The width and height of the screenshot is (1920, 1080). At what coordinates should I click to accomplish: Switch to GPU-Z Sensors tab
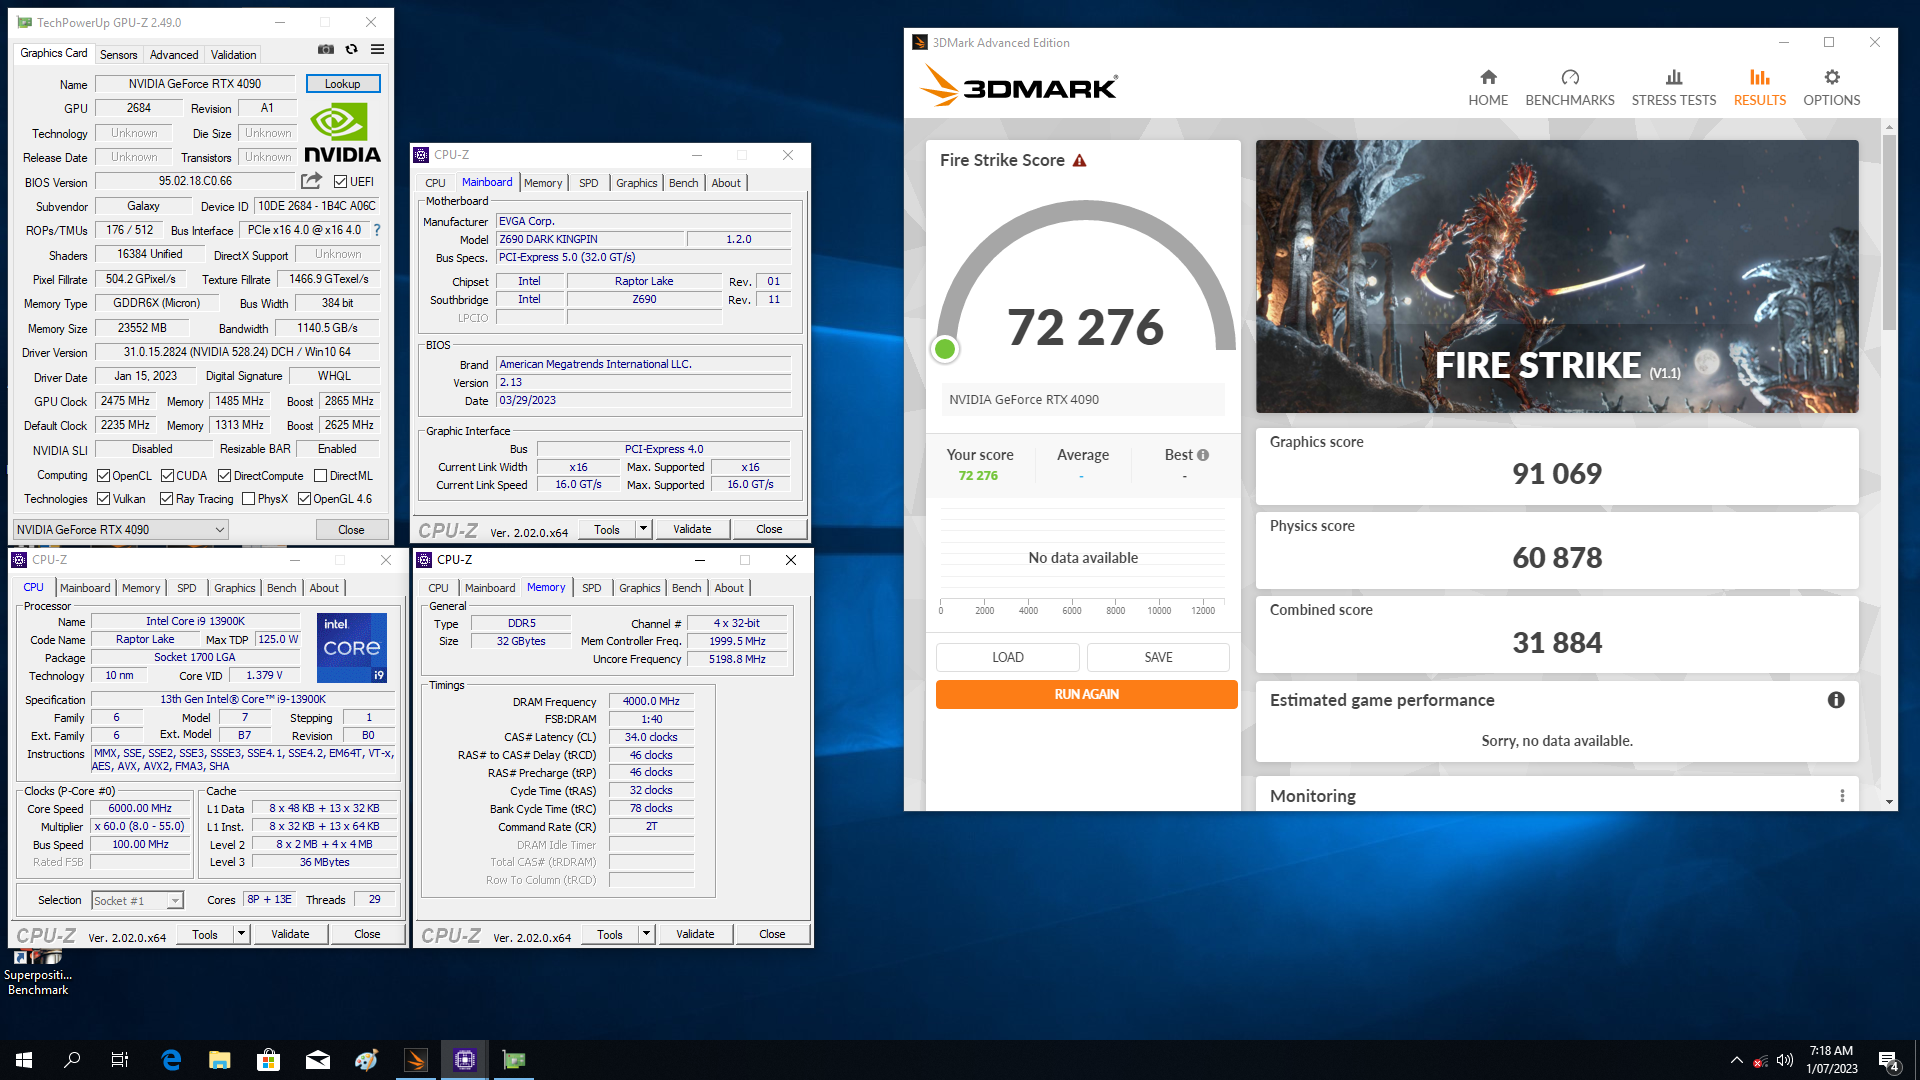tap(118, 55)
